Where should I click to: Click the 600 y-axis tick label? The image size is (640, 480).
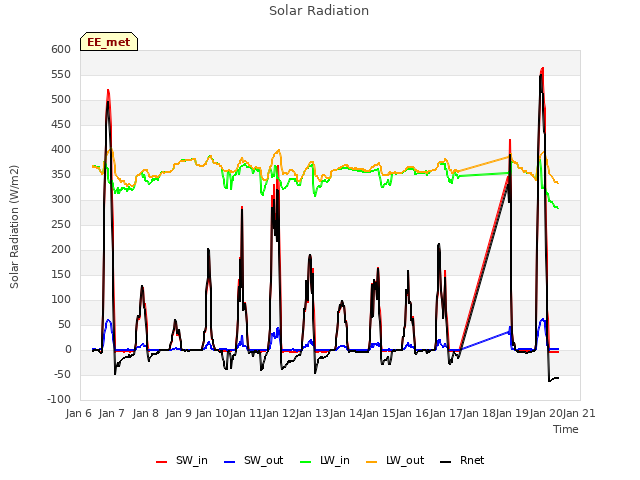pos(61,49)
